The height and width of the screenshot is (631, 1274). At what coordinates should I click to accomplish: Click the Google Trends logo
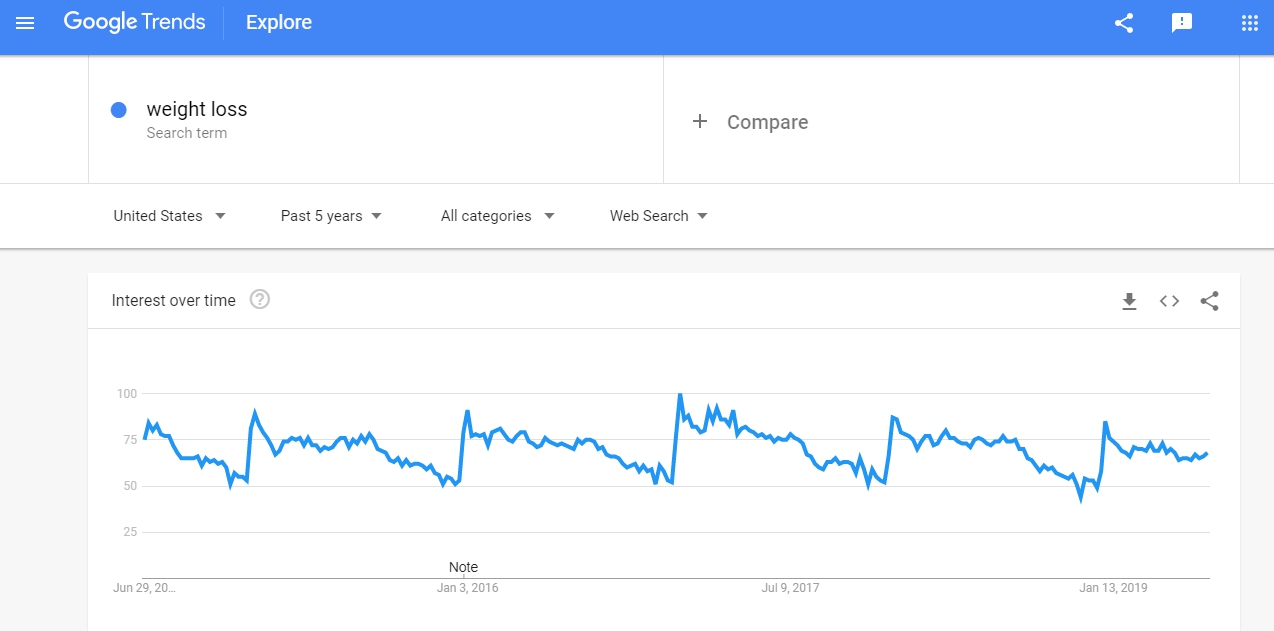click(134, 22)
